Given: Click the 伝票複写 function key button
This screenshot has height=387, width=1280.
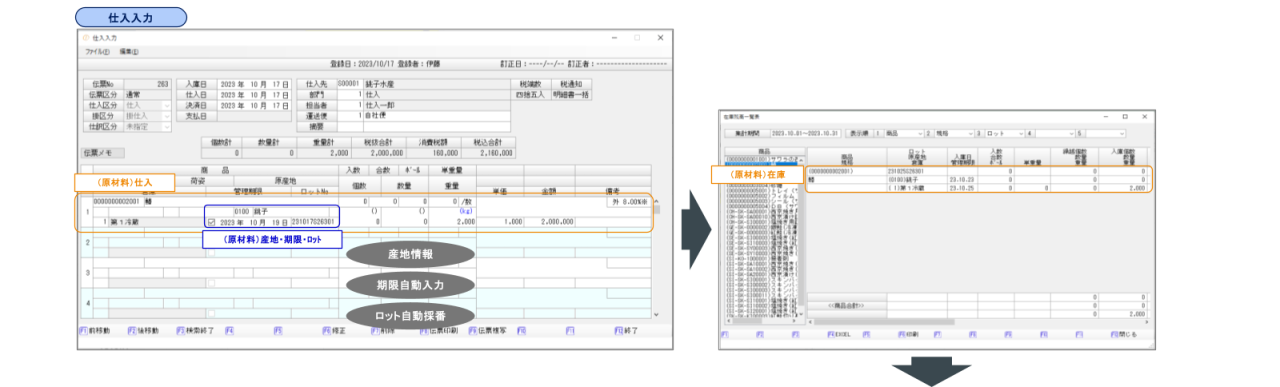Looking at the screenshot, I should (488, 330).
